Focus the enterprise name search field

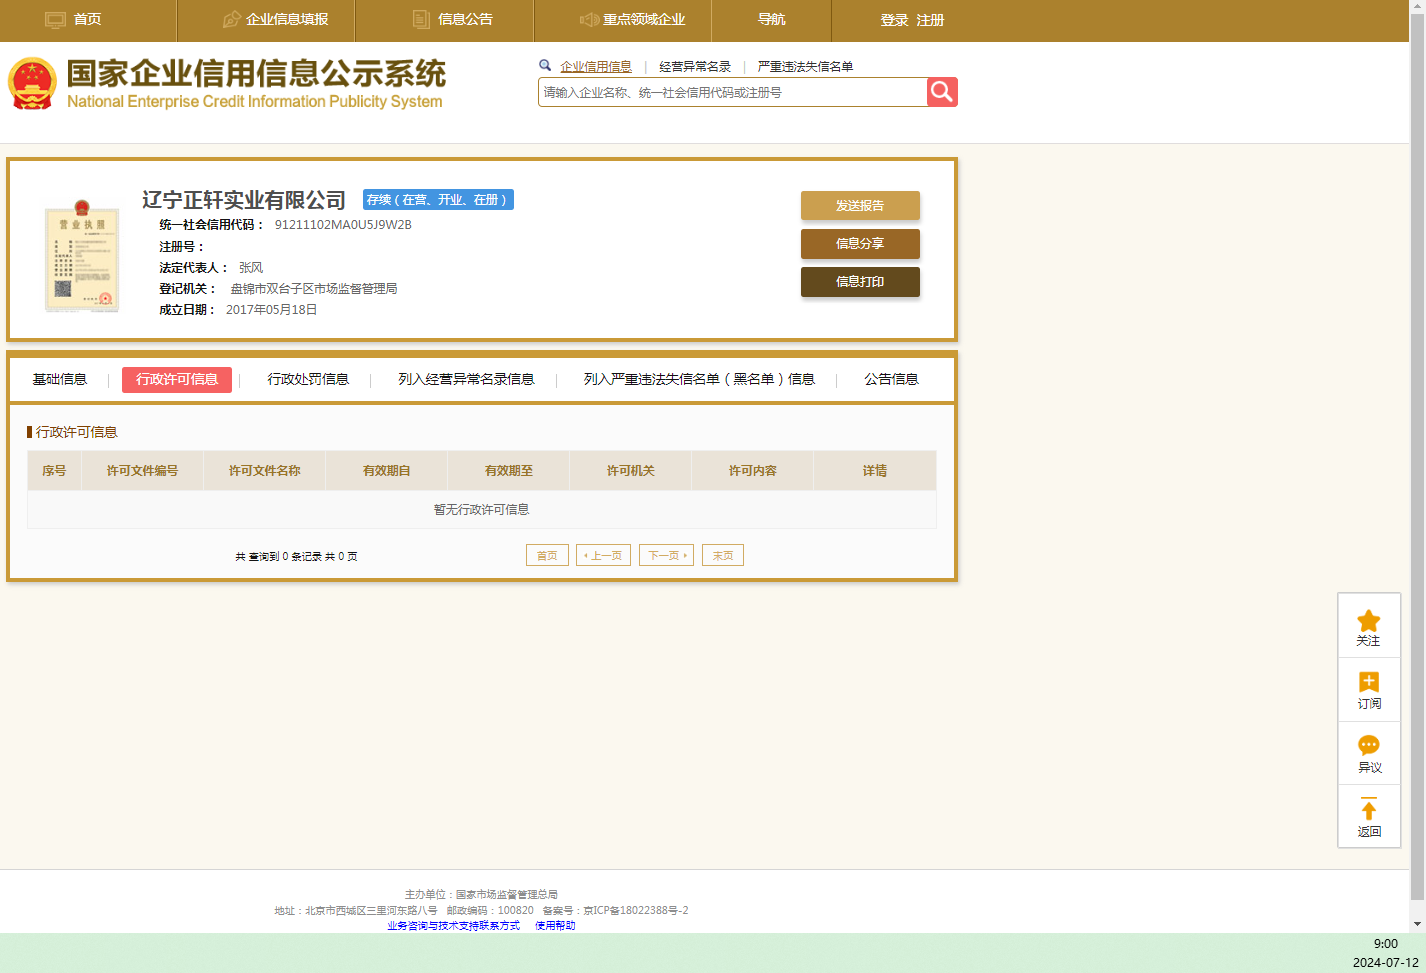733,92
